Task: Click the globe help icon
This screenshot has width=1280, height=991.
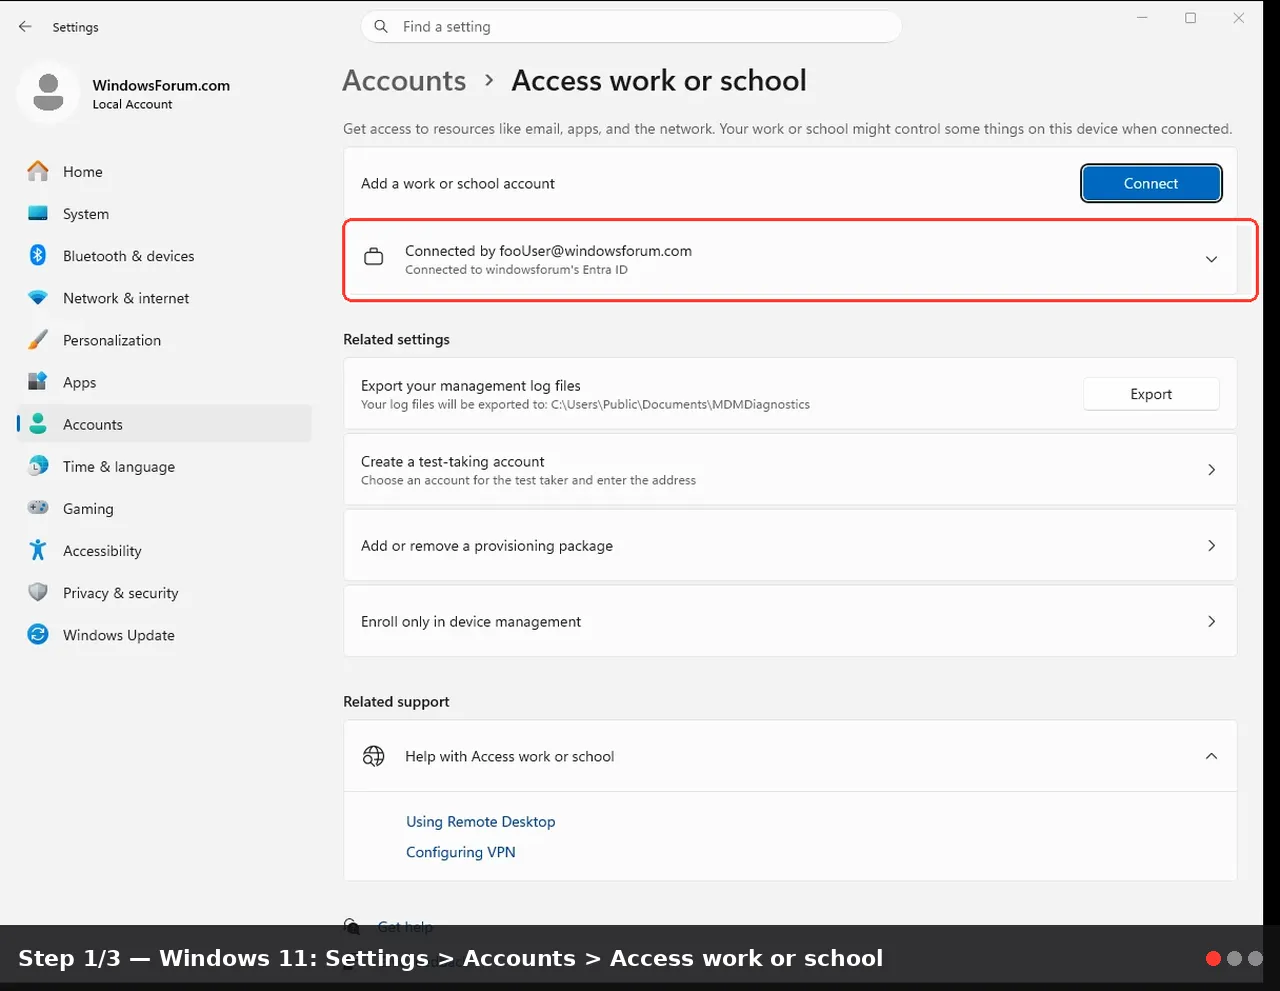Action: [373, 756]
